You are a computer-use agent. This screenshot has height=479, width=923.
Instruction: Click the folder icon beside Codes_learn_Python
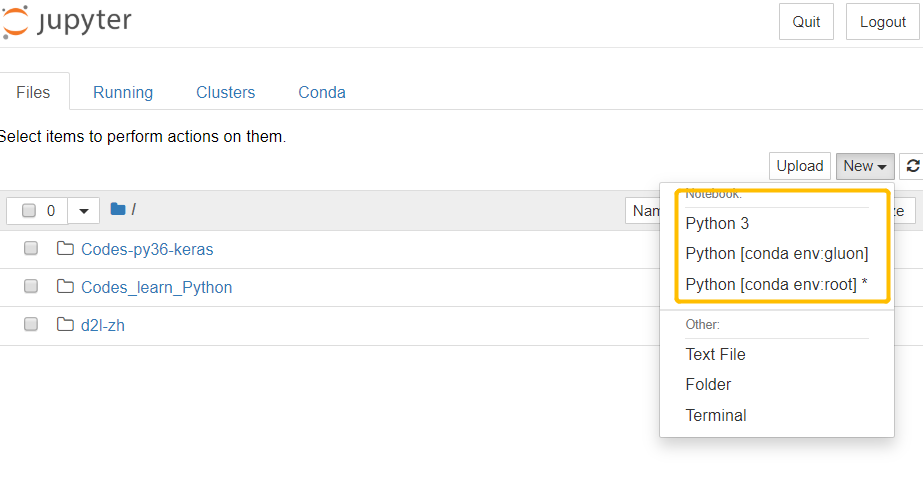[x=66, y=287]
